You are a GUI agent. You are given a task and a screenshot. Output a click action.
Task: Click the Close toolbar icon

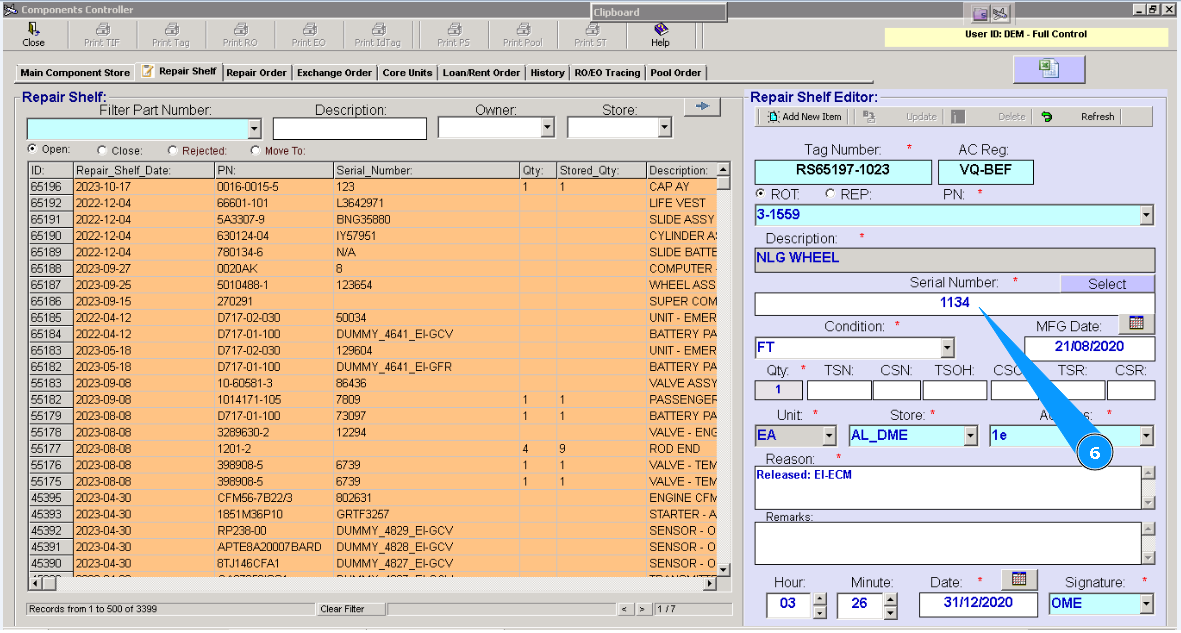pos(33,31)
